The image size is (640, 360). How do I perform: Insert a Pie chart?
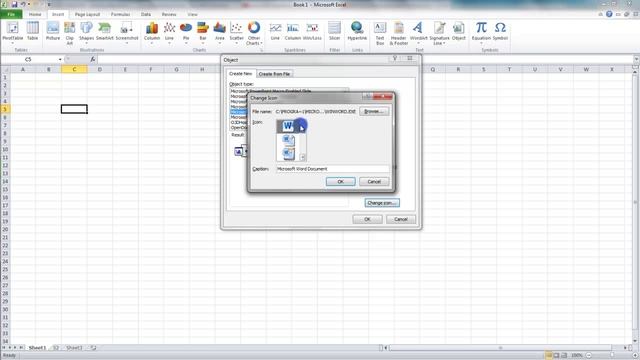point(186,32)
